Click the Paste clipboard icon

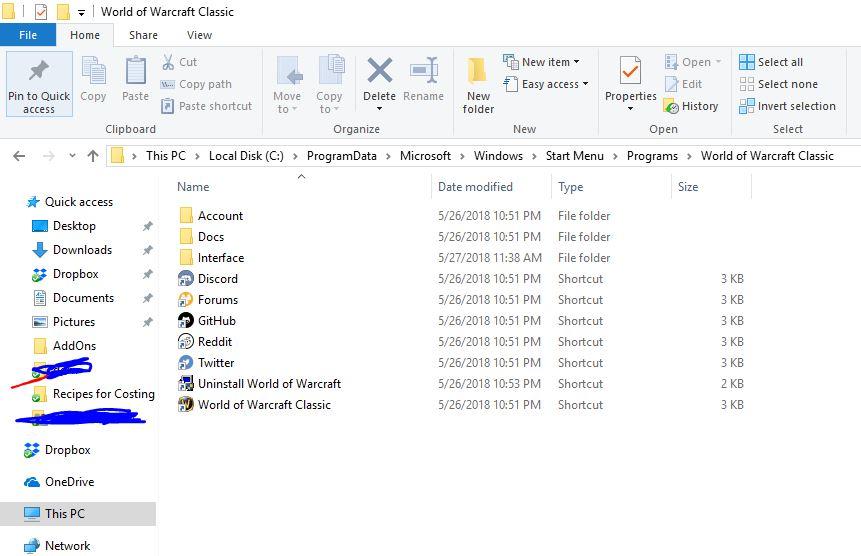click(x=136, y=71)
